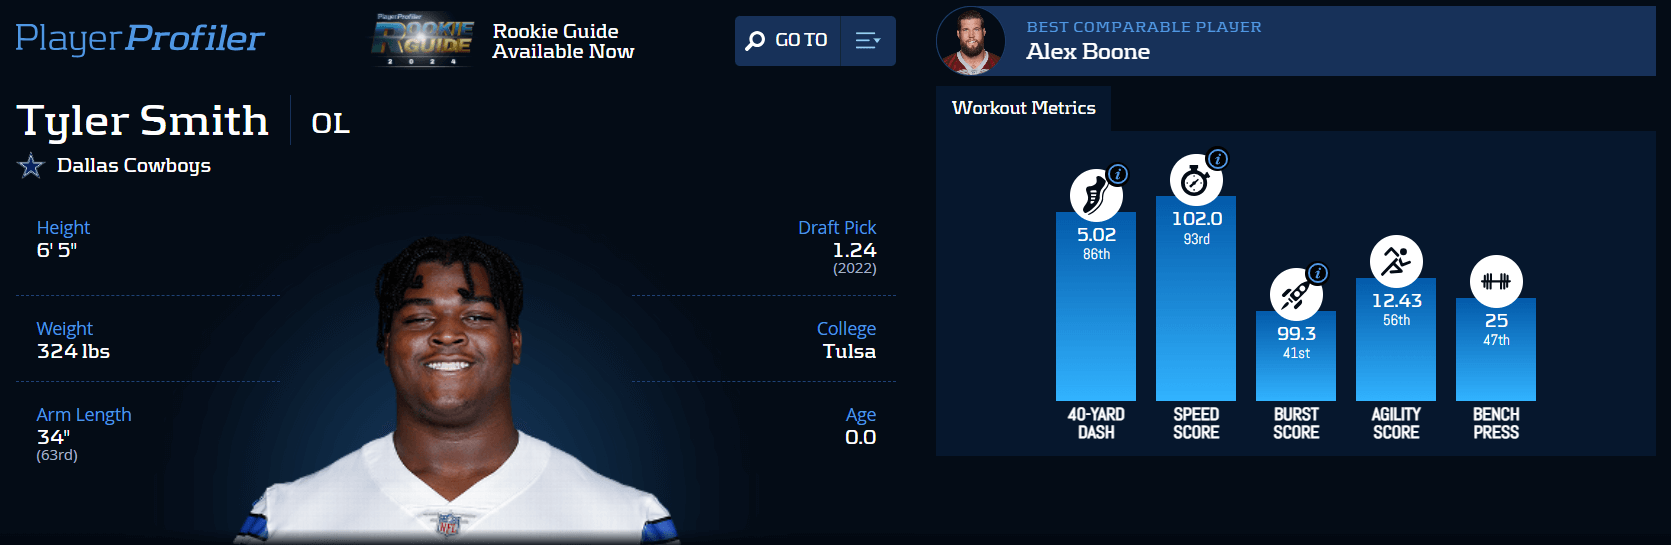Click the Burst Score rocket icon
Screen dimensions: 1671x545
coord(1296,295)
